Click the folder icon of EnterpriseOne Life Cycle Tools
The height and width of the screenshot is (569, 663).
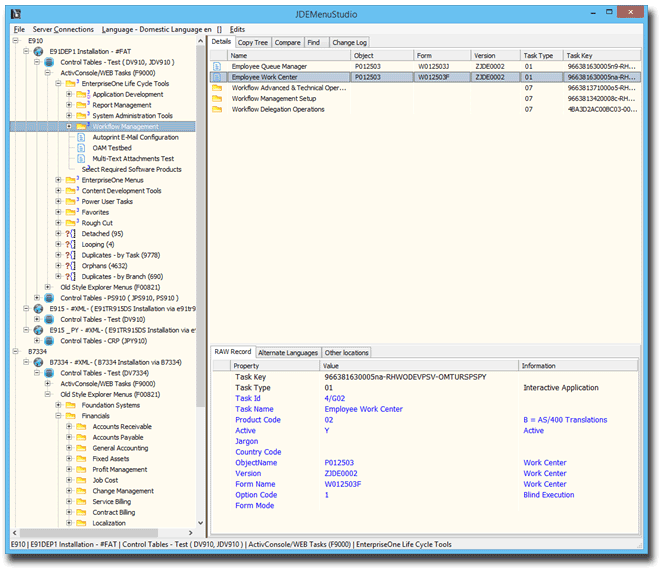(71, 83)
